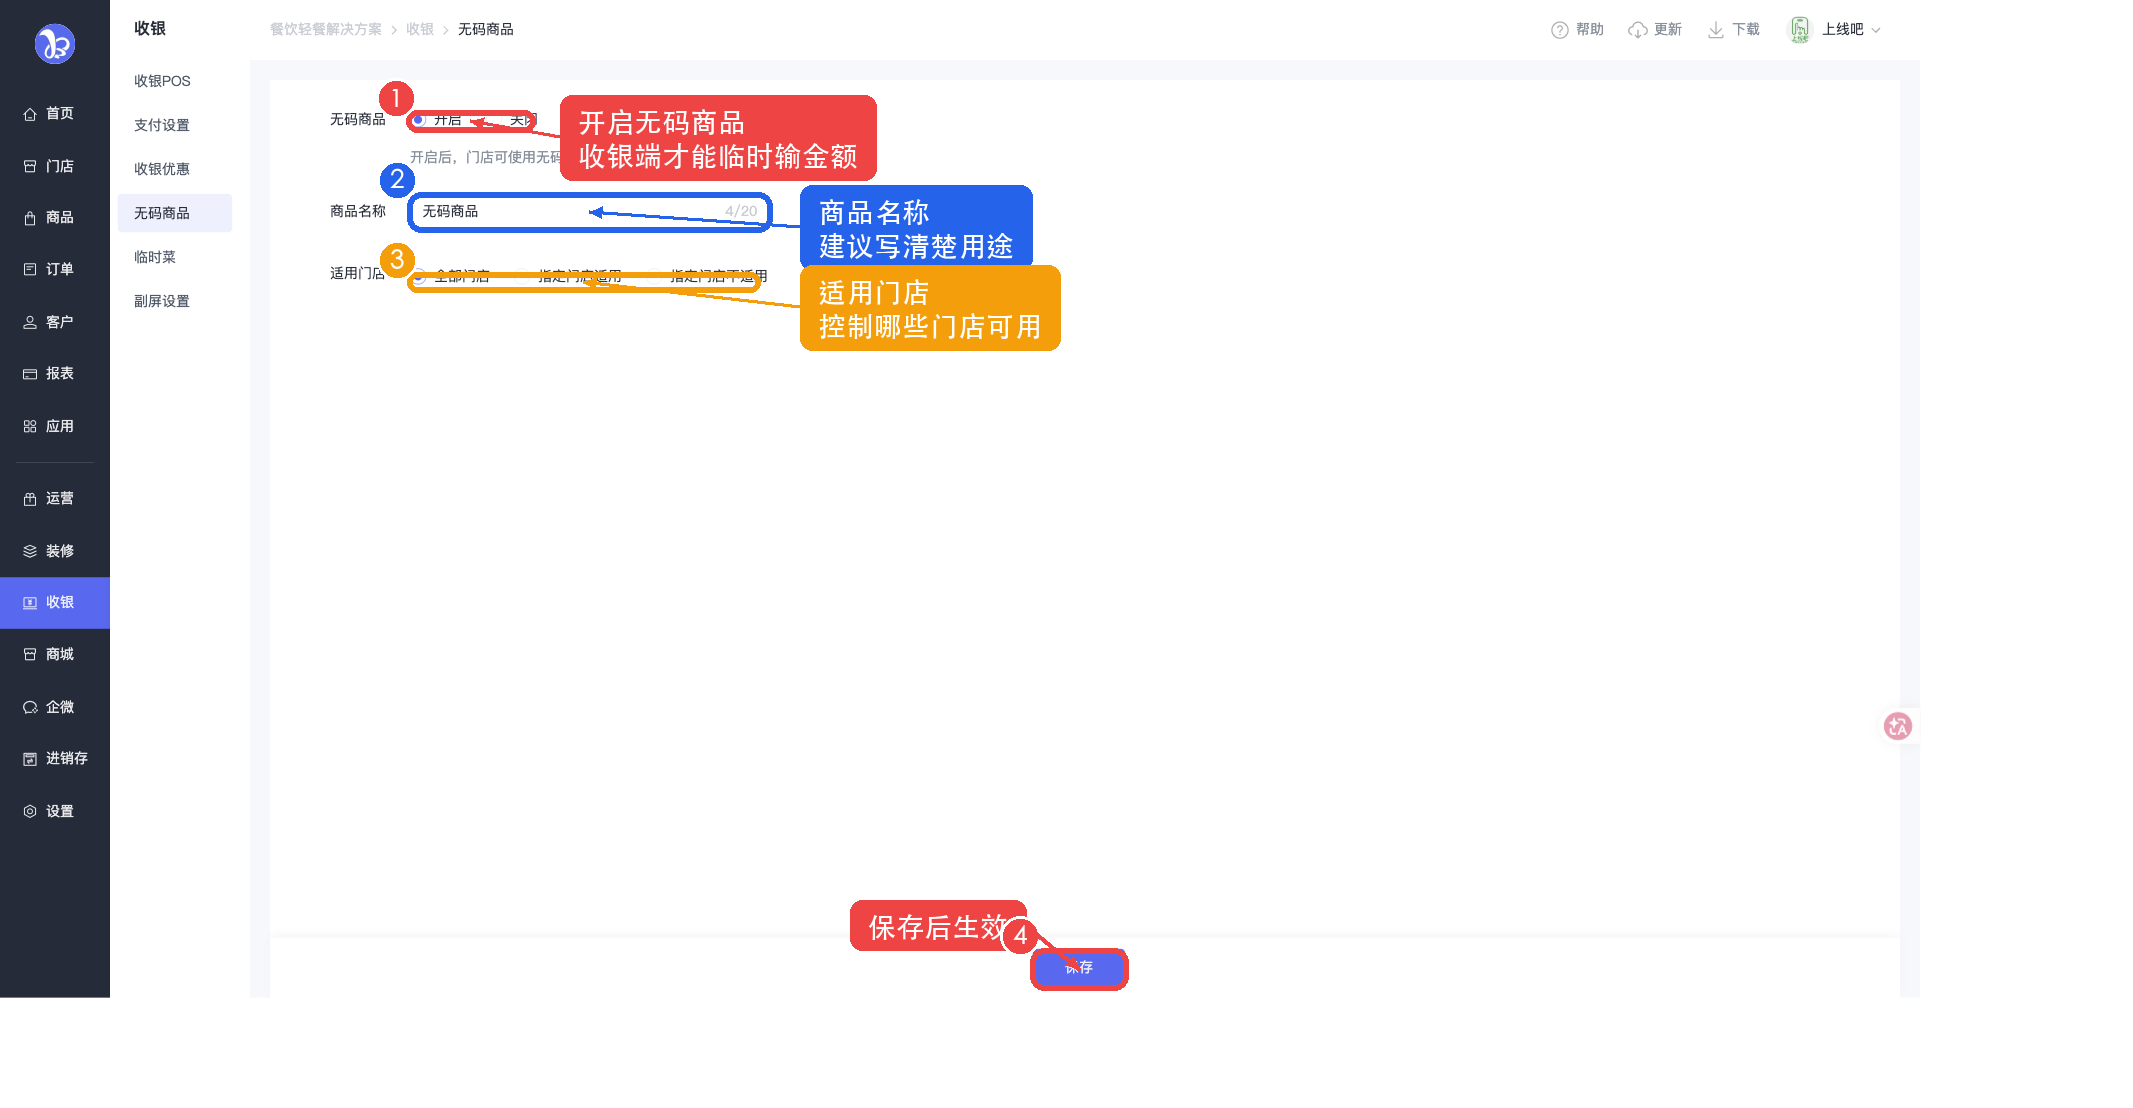Go to 商品 bag icon in sidebar
Screen dimensions: 2133x1108
click(x=30, y=218)
